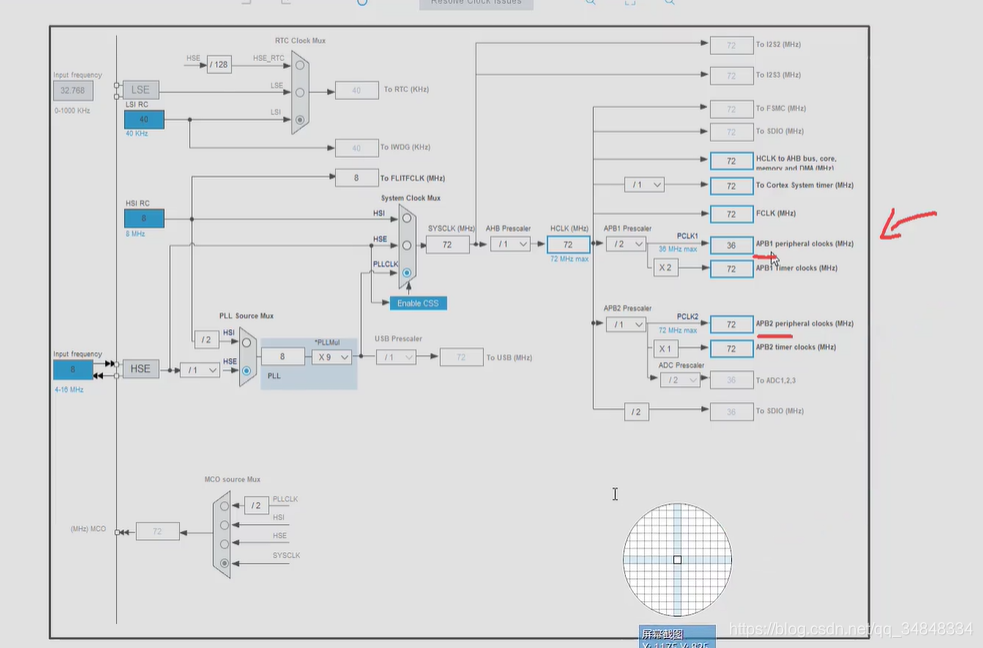Click the To RTC (KHz) 40 box
The width and height of the screenshot is (983, 648).
coord(357,90)
